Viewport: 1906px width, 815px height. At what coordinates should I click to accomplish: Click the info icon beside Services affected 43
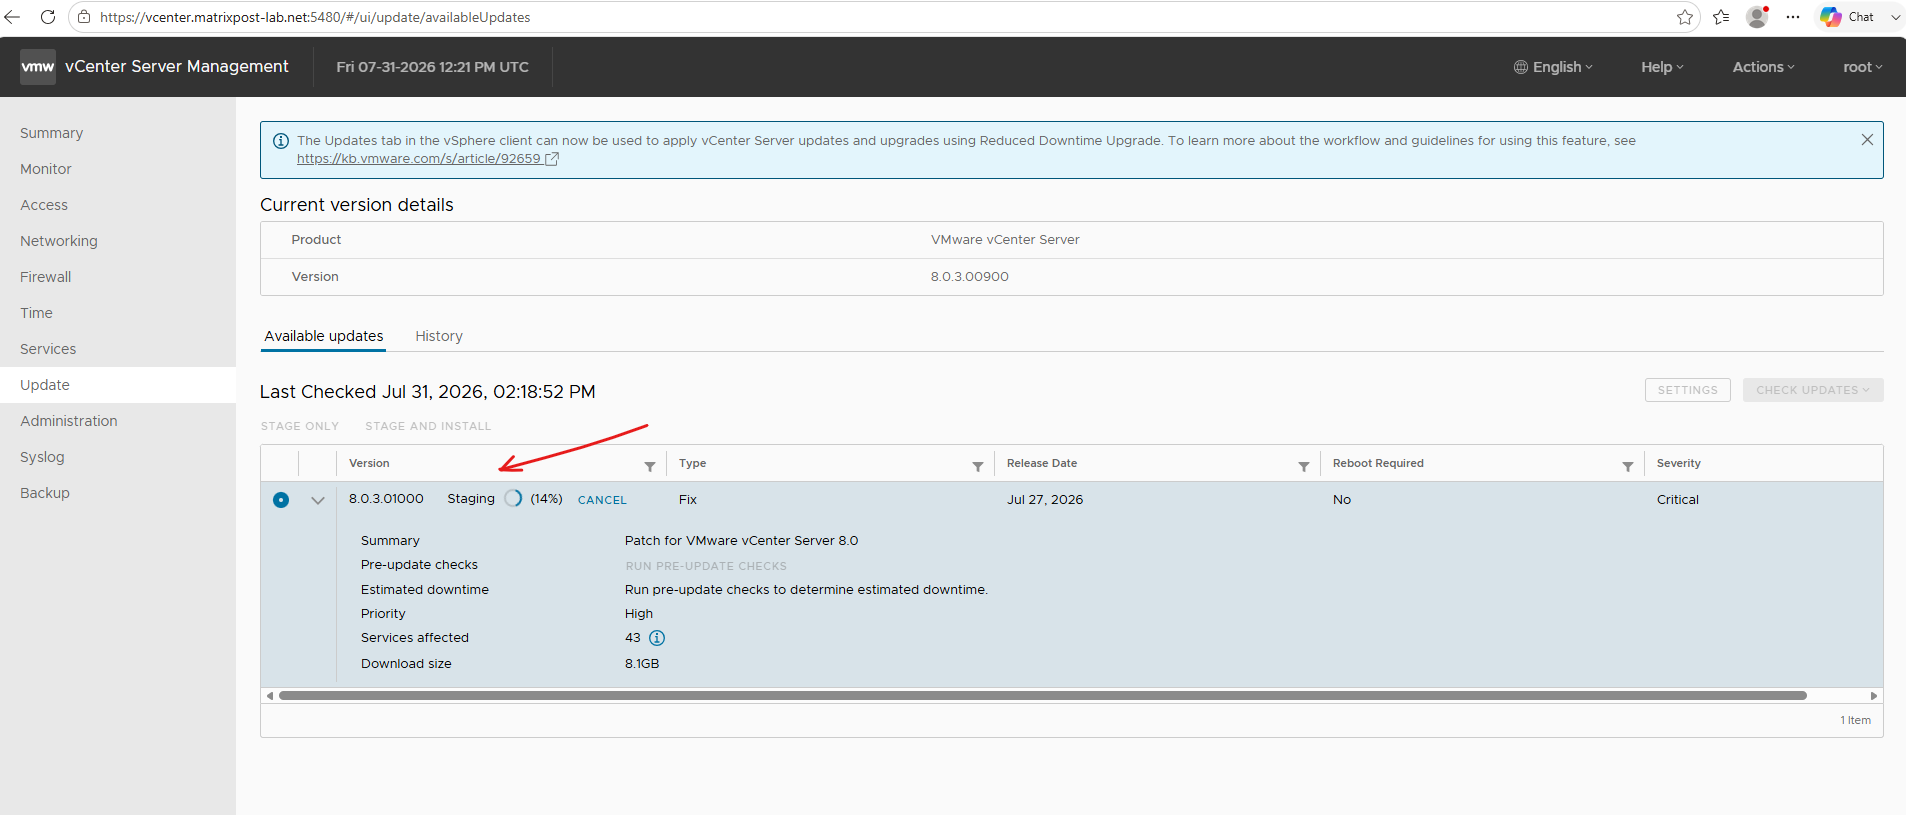(x=657, y=638)
